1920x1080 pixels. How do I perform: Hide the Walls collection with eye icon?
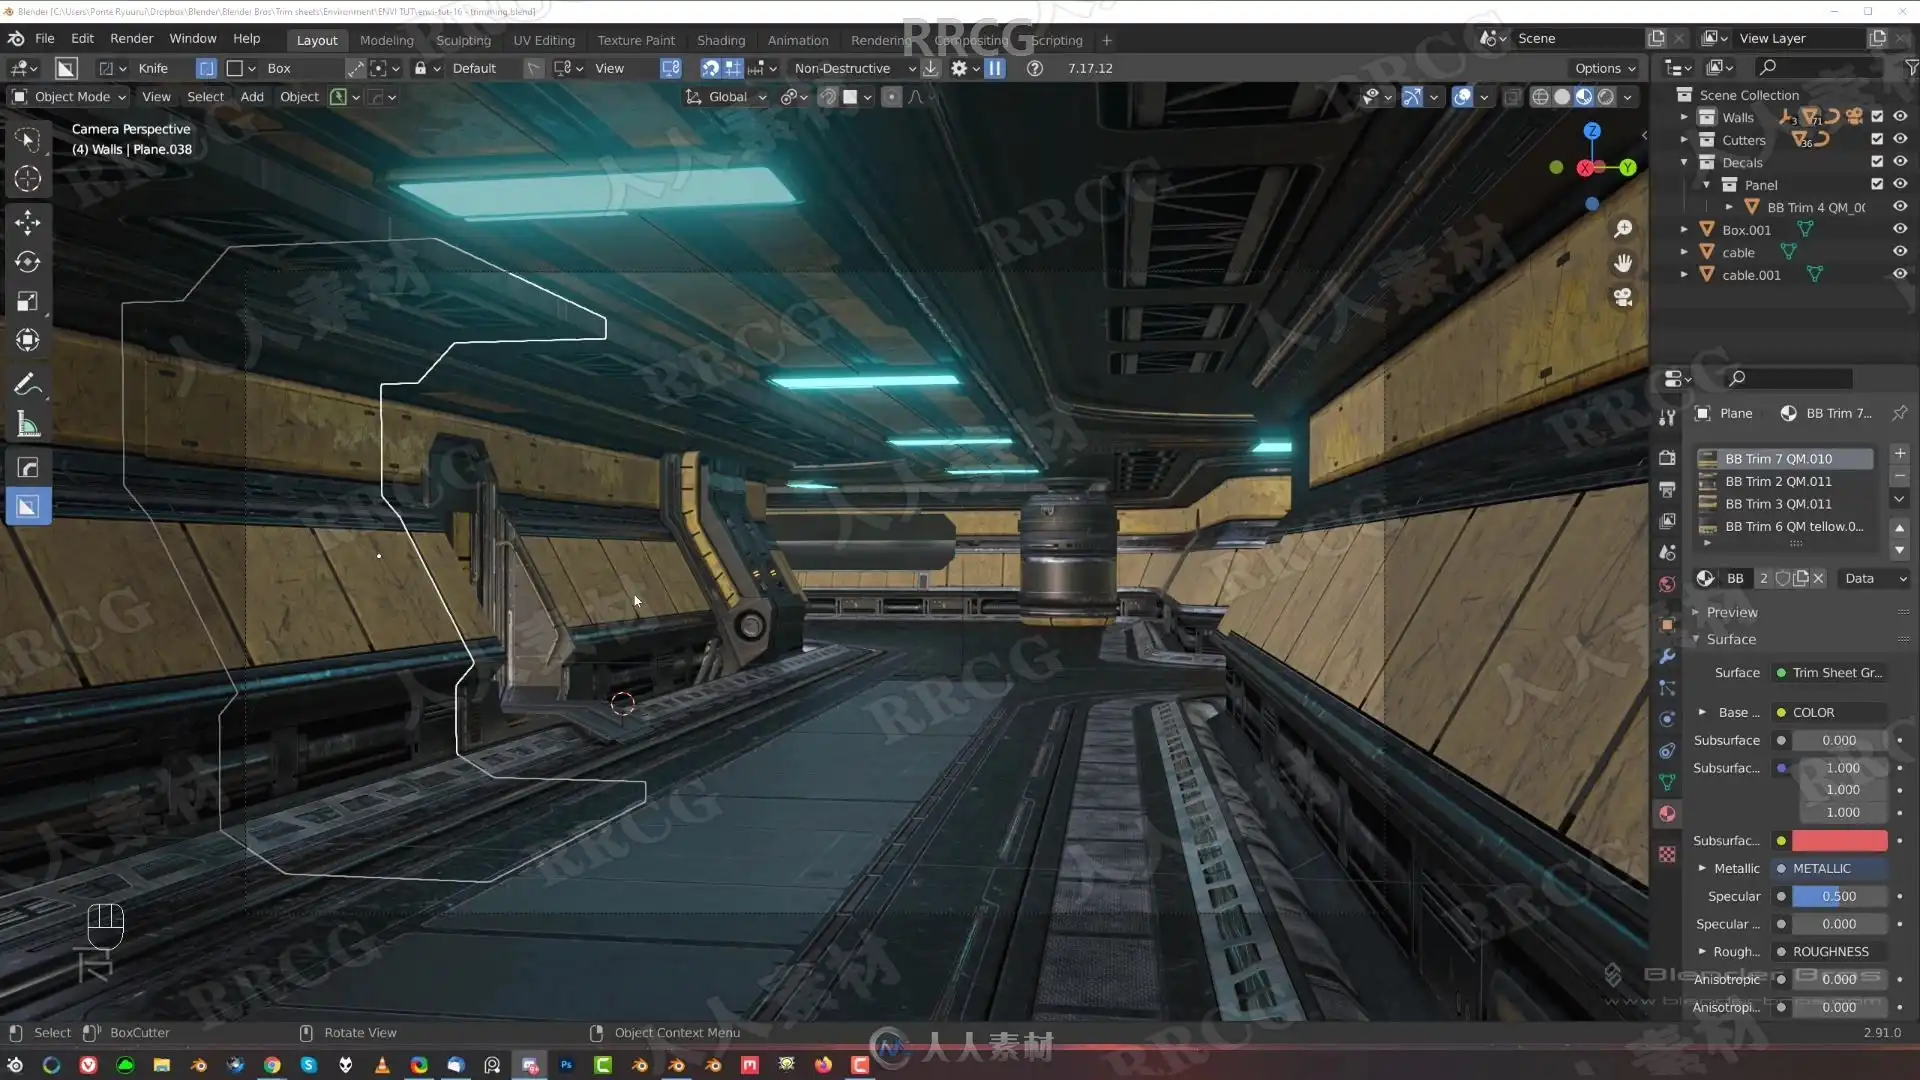coord(1900,117)
